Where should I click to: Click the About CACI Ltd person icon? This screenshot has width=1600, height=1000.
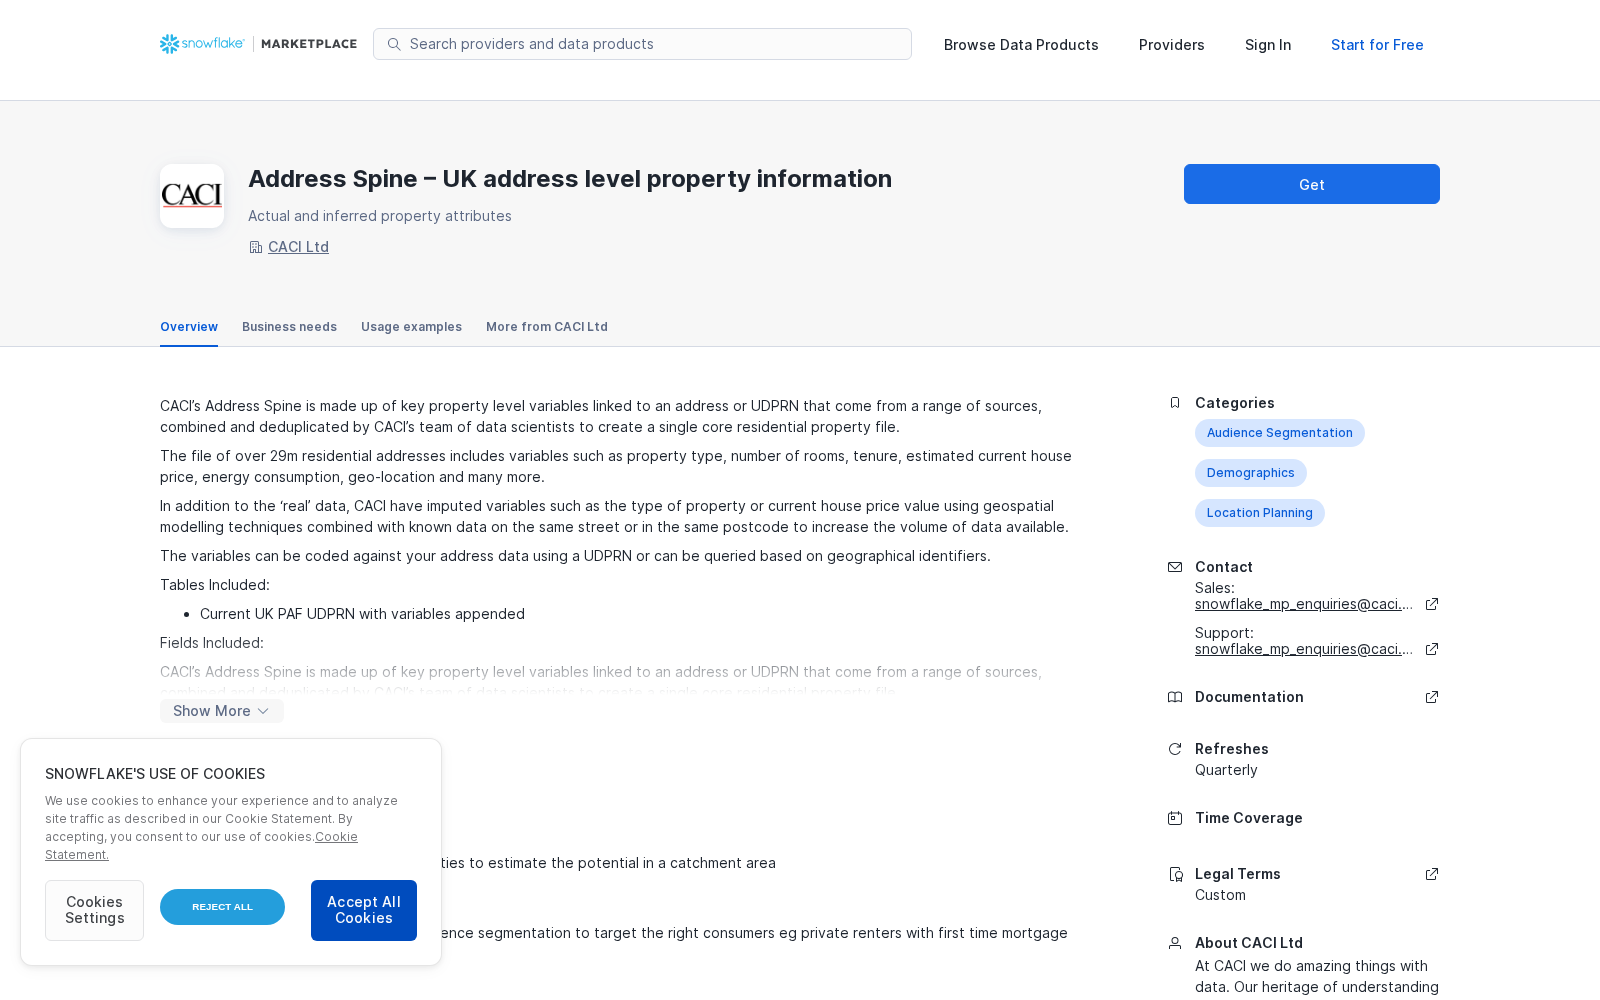(1175, 943)
